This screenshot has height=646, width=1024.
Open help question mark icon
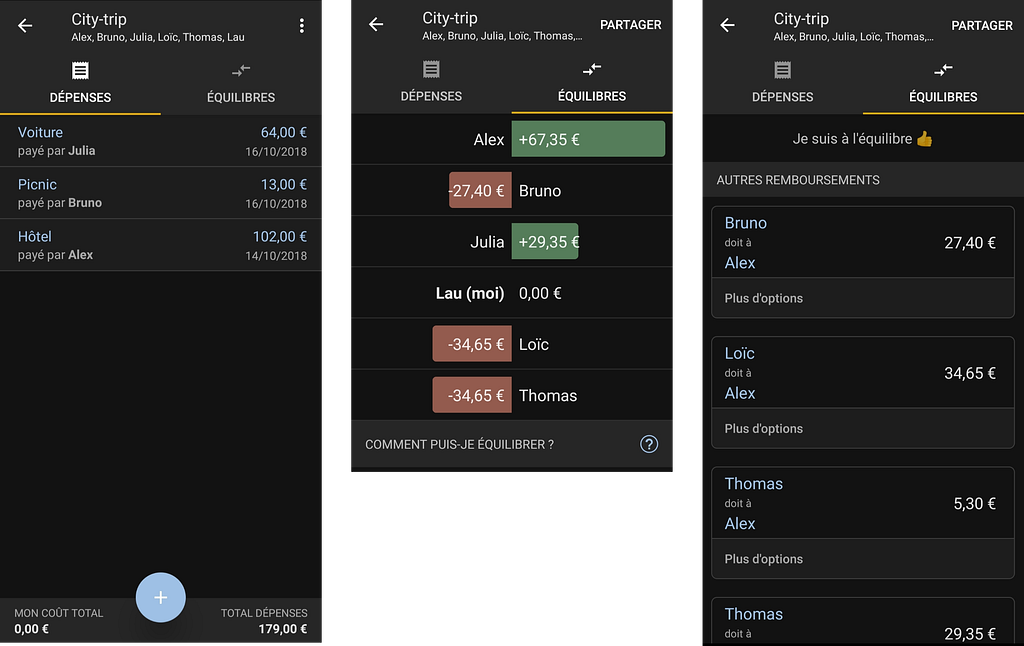pos(648,444)
